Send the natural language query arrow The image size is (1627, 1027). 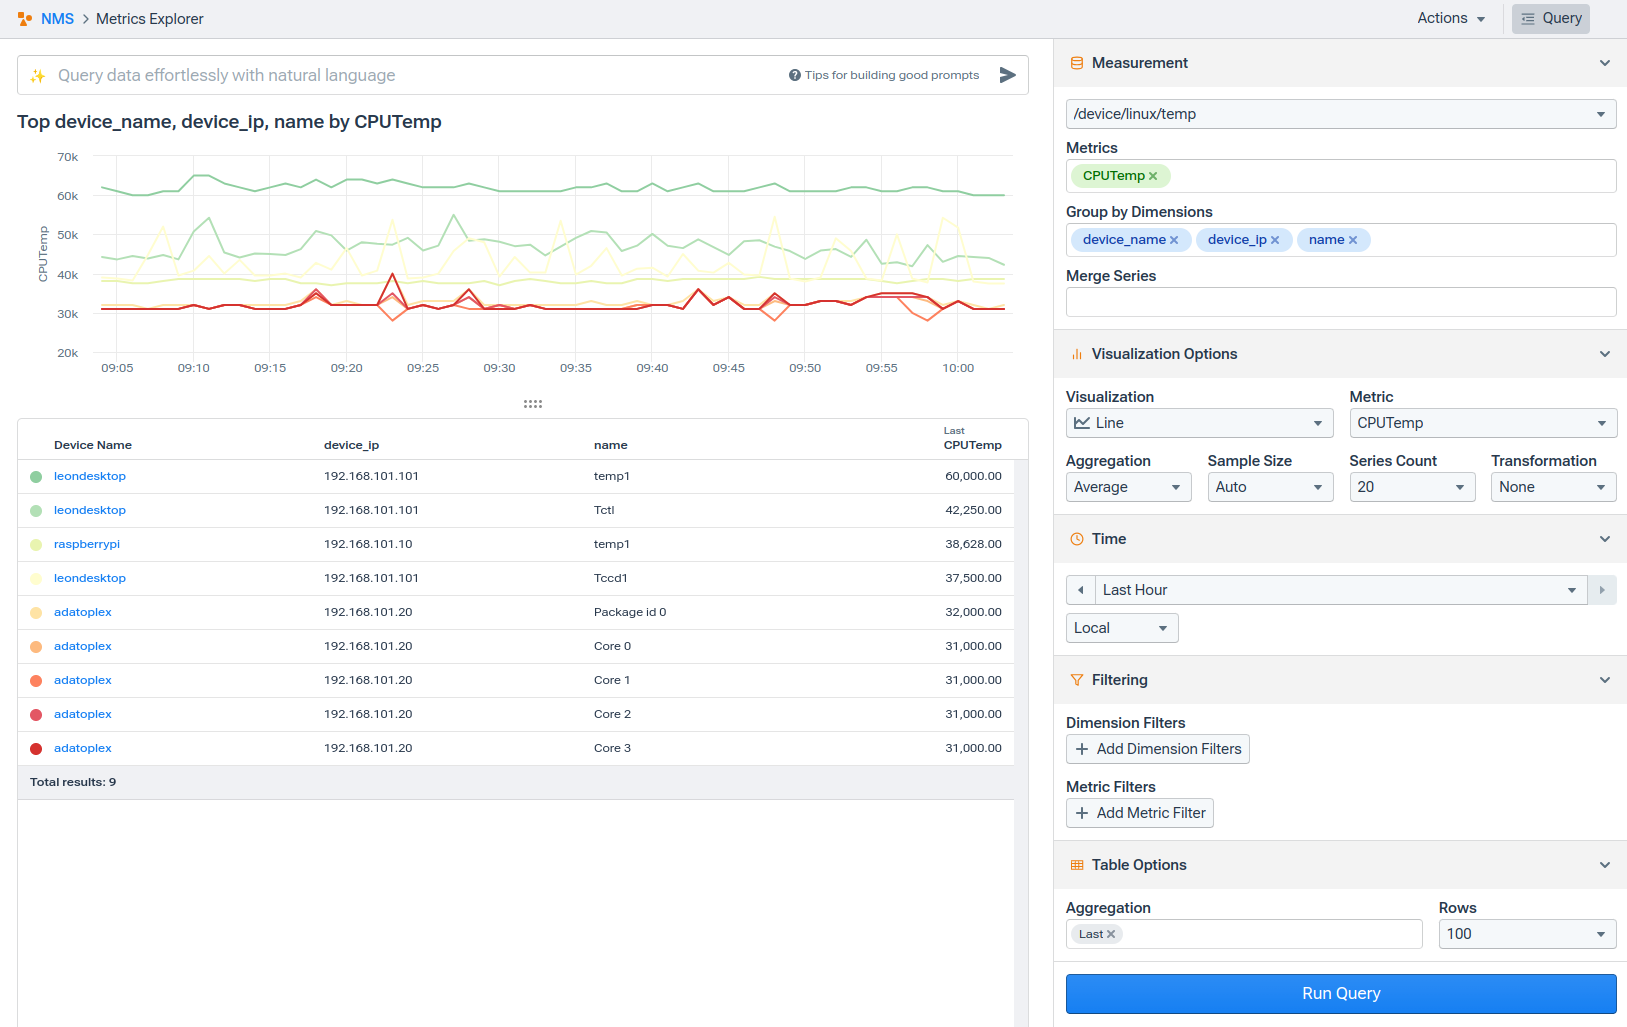1008,75
